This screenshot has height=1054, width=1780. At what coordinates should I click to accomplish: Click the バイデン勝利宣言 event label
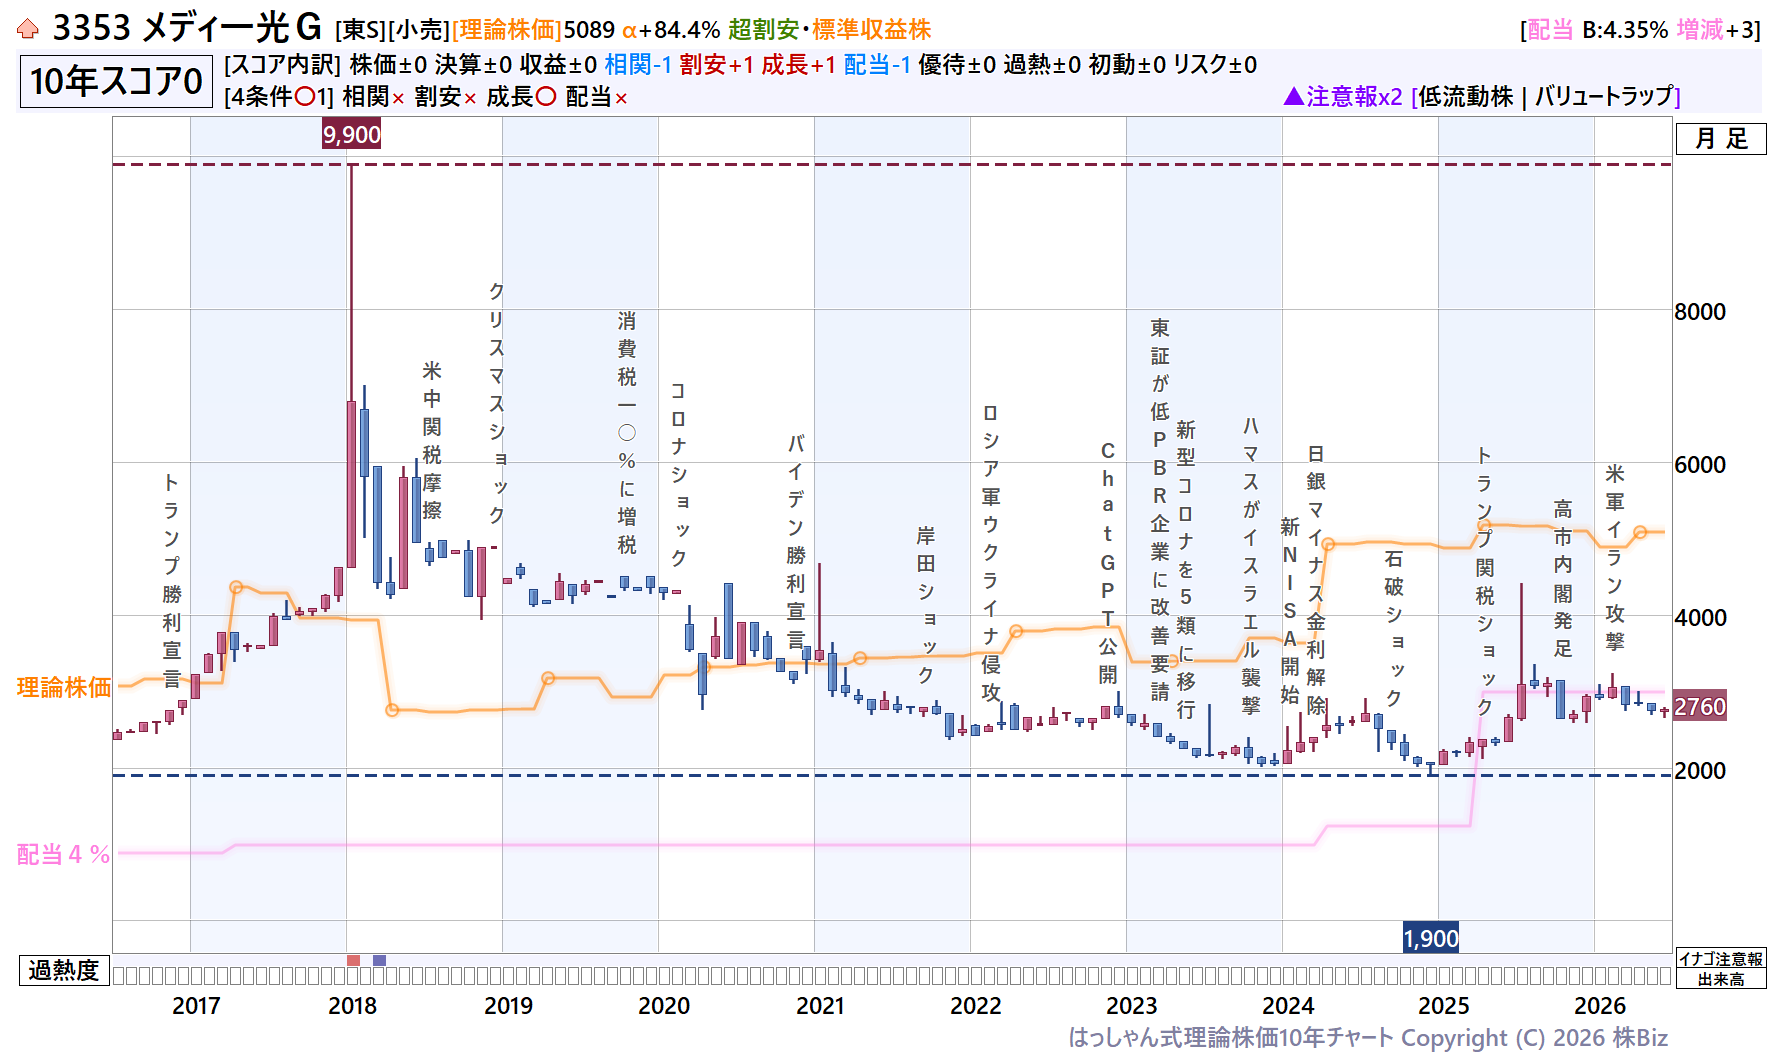click(x=795, y=541)
